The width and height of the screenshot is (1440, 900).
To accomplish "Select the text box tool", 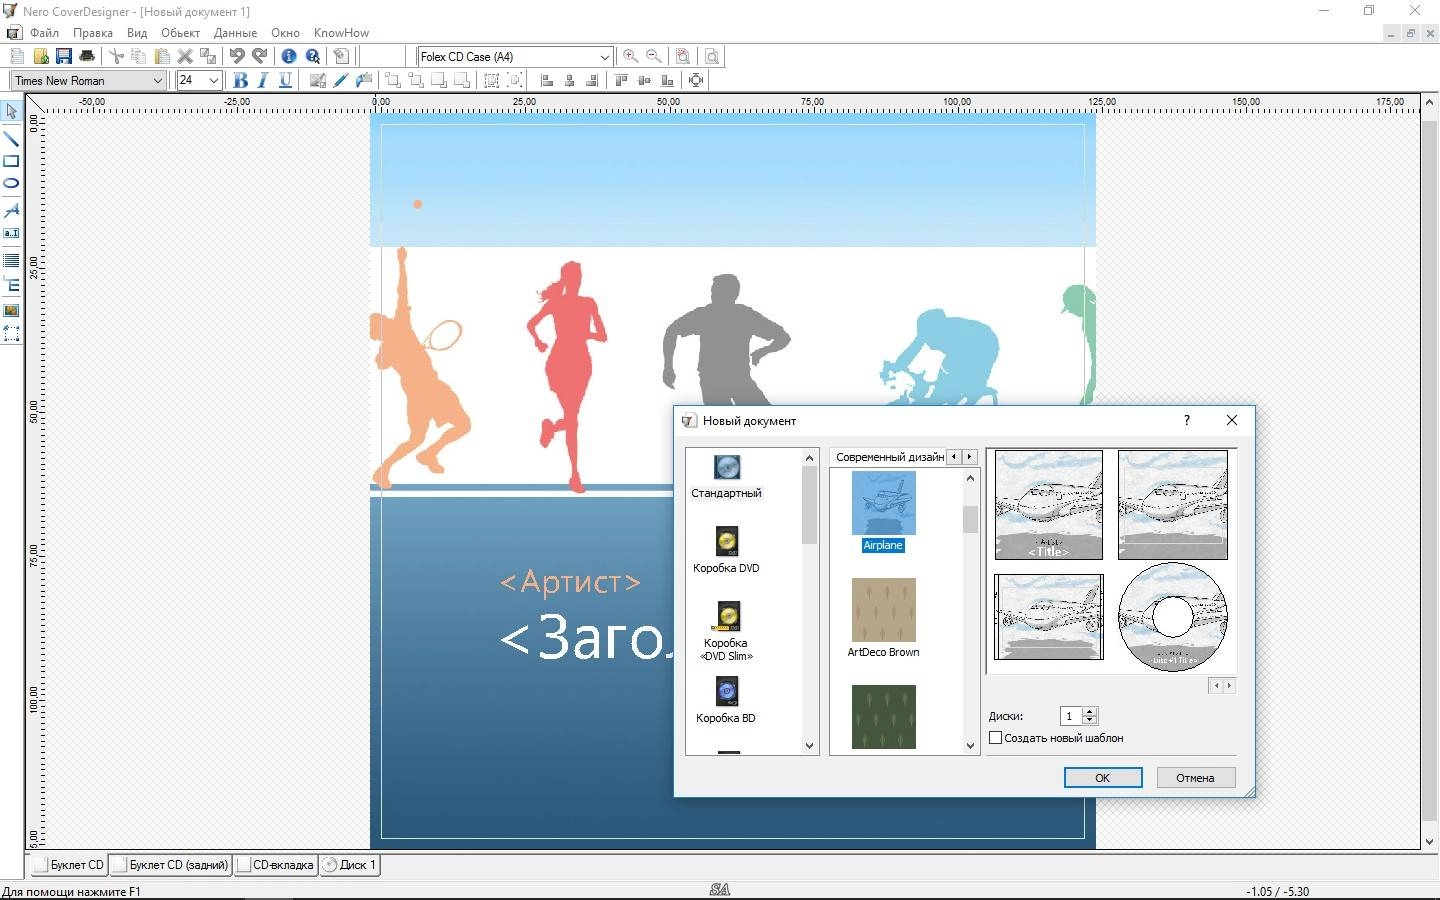I will point(11,233).
